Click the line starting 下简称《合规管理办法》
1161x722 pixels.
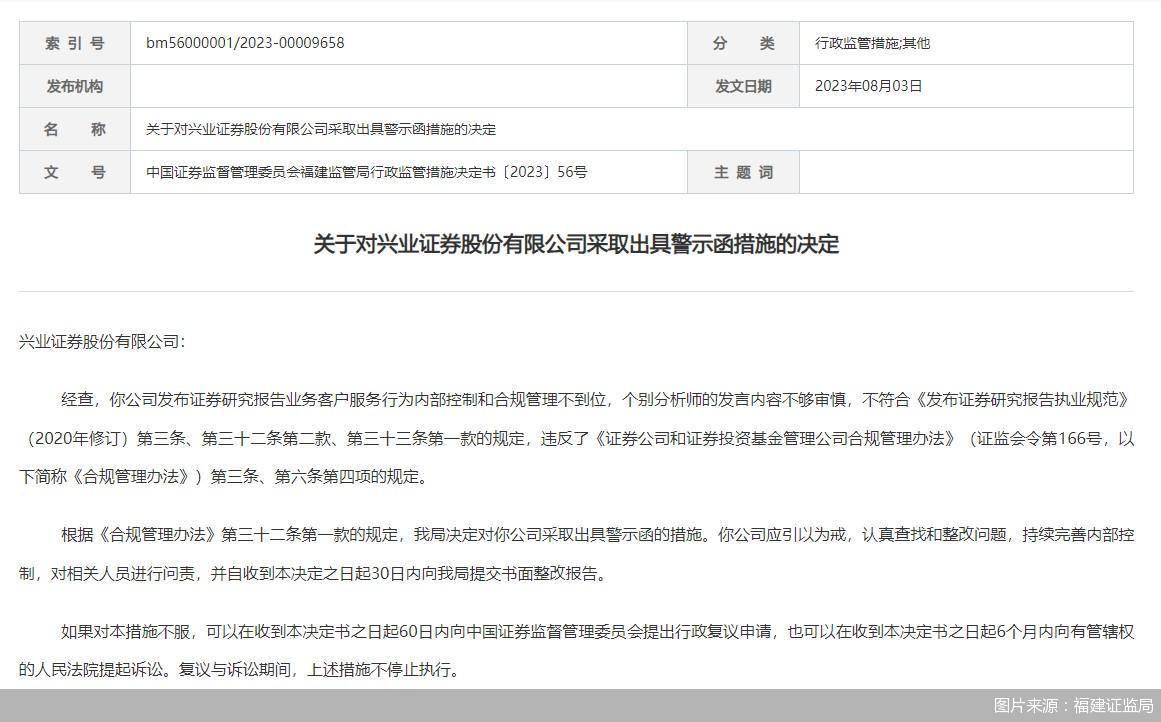pyautogui.click(x=224, y=477)
